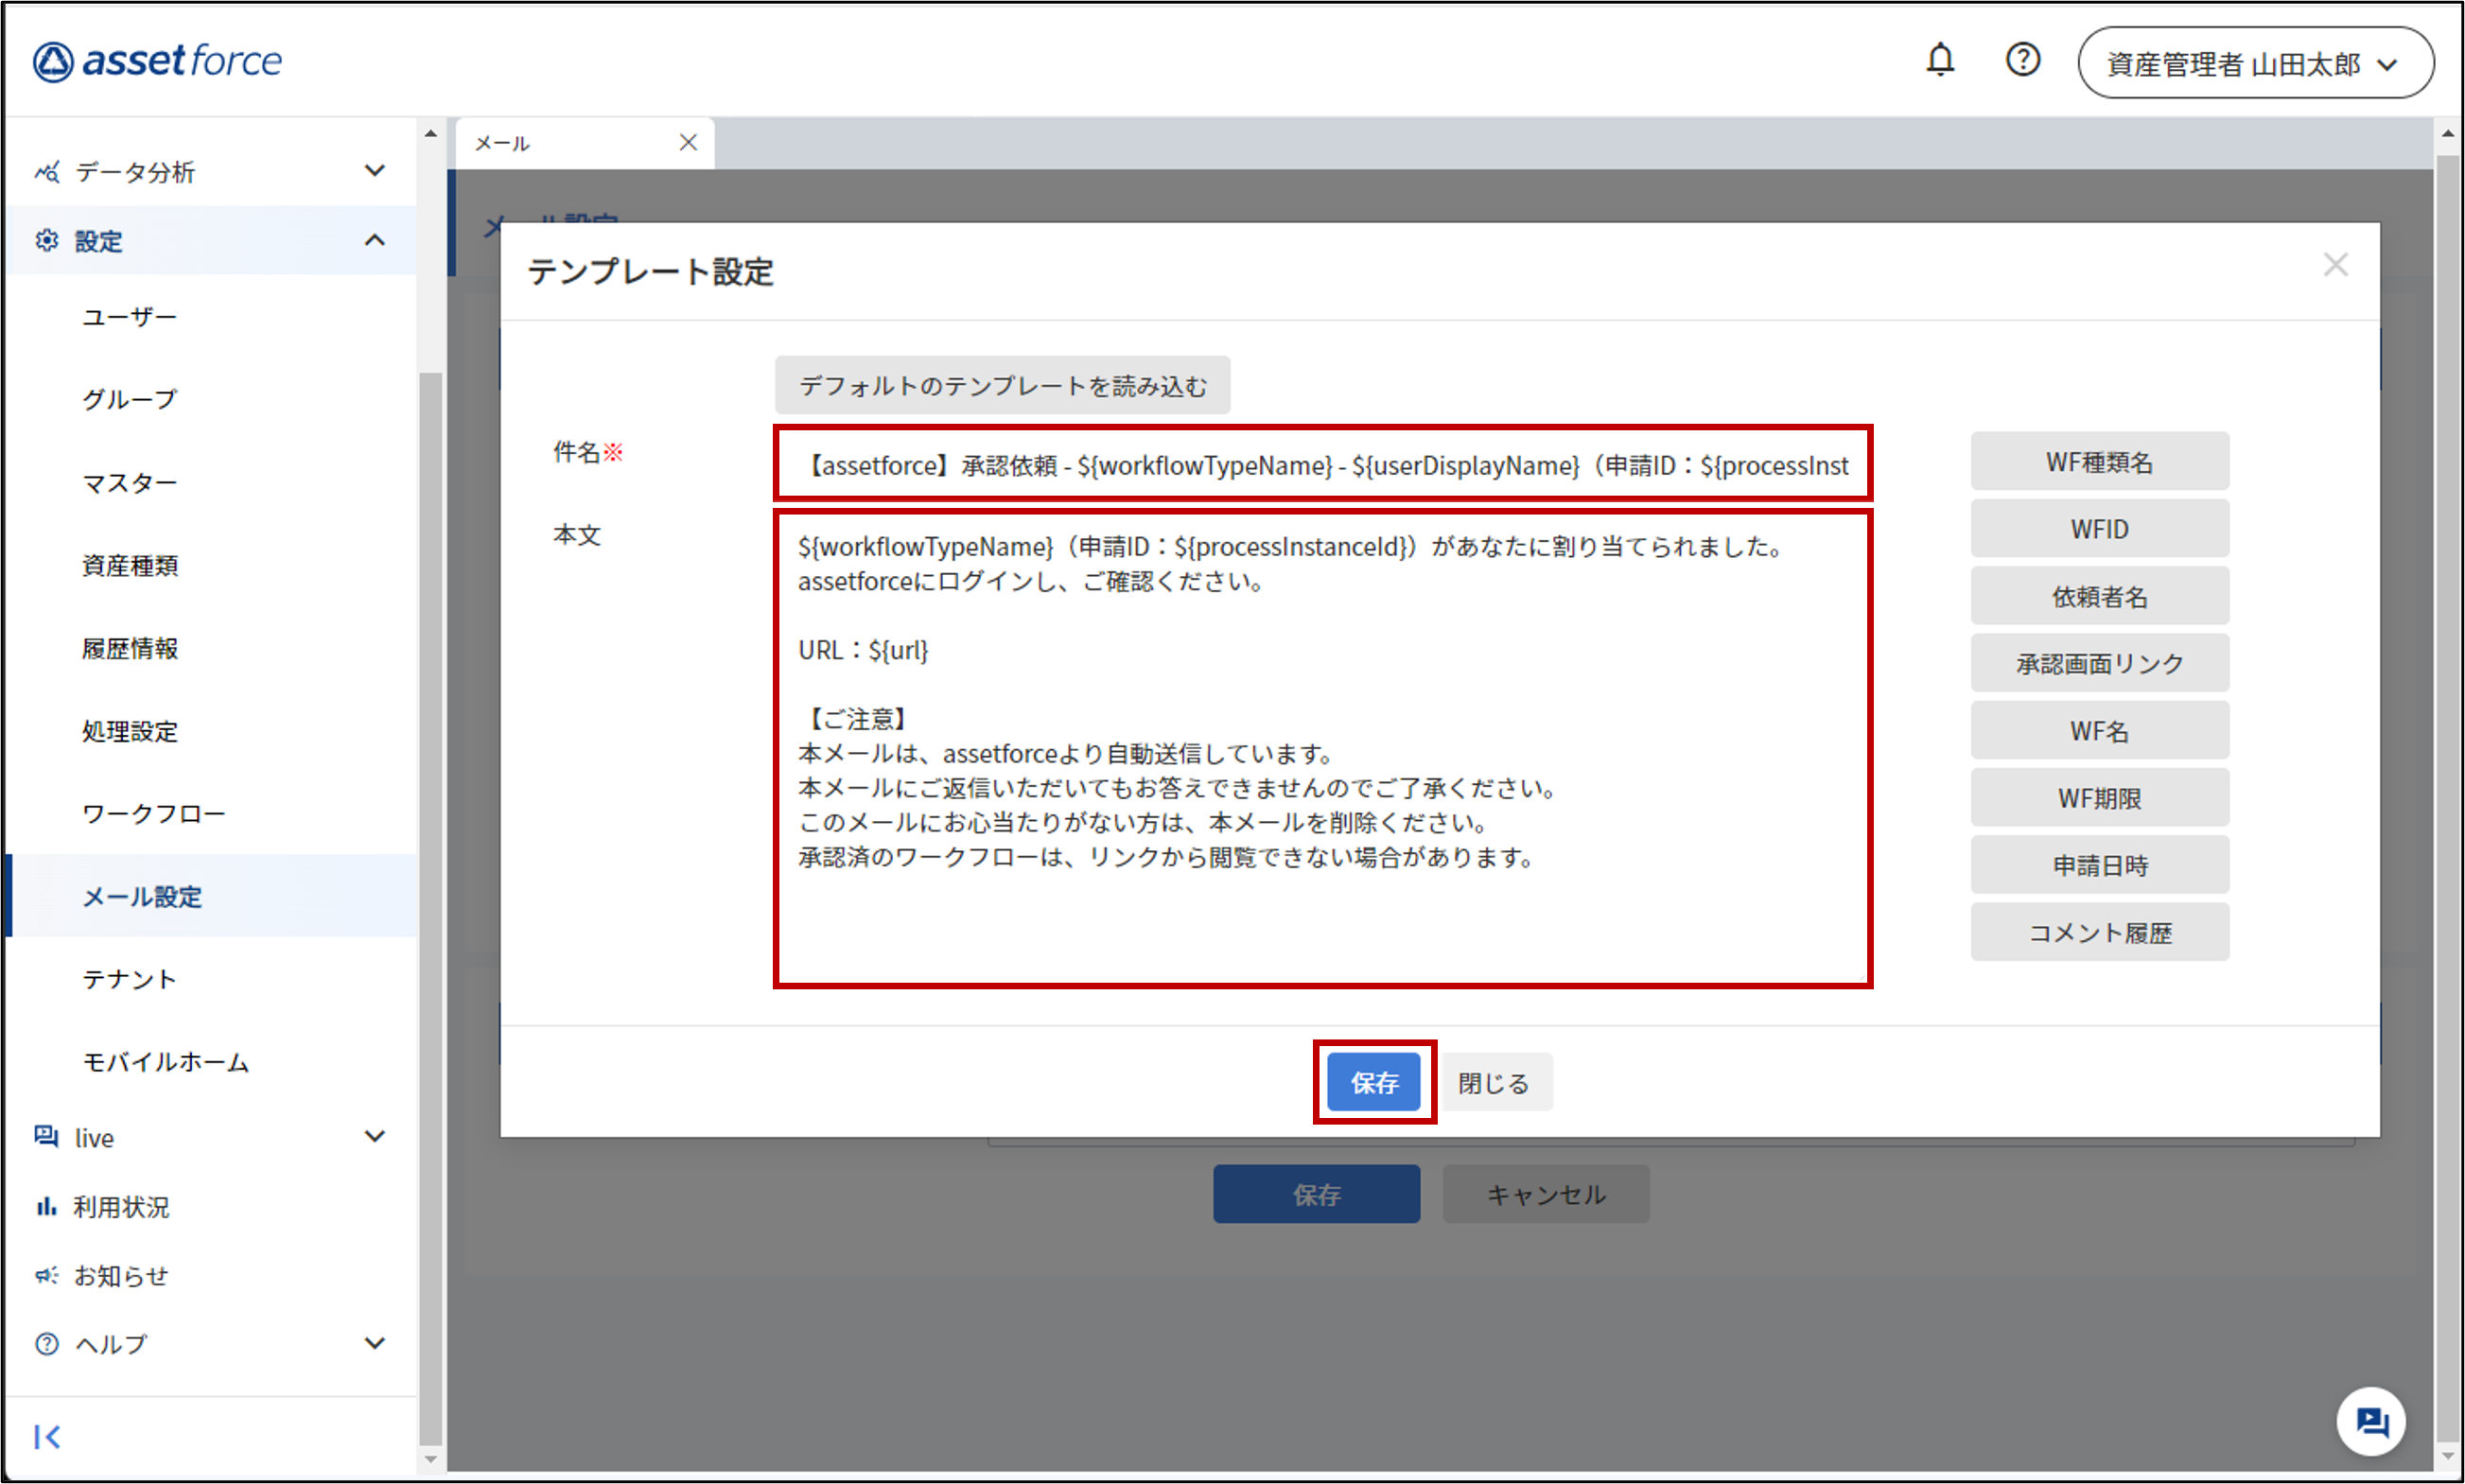Collapse the sidebar with the arrow icon
This screenshot has width=2465, height=1484.
click(x=47, y=1437)
